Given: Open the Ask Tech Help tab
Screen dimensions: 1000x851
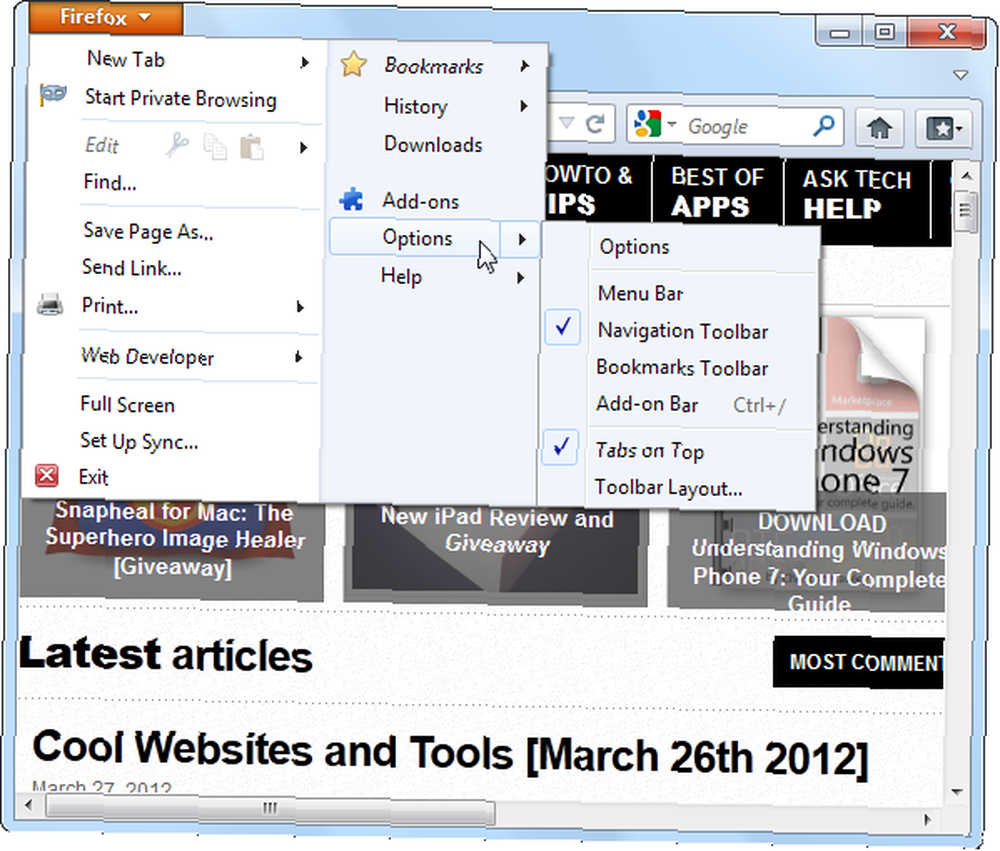Looking at the screenshot, I should click(857, 193).
